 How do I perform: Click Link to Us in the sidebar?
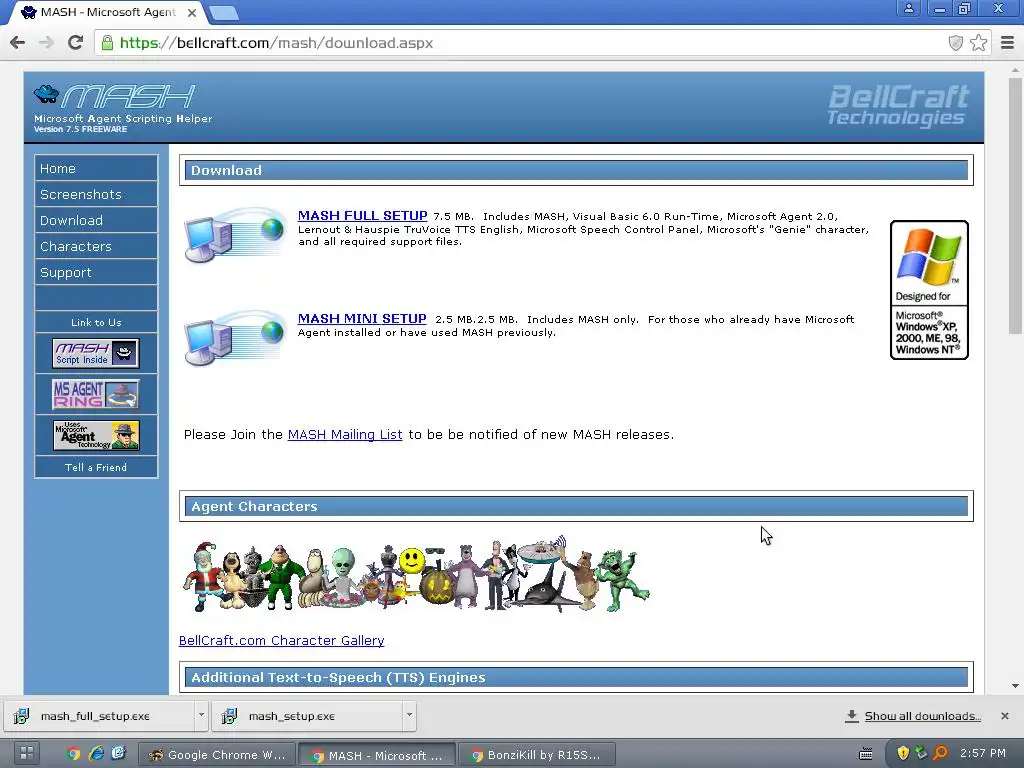tap(96, 323)
